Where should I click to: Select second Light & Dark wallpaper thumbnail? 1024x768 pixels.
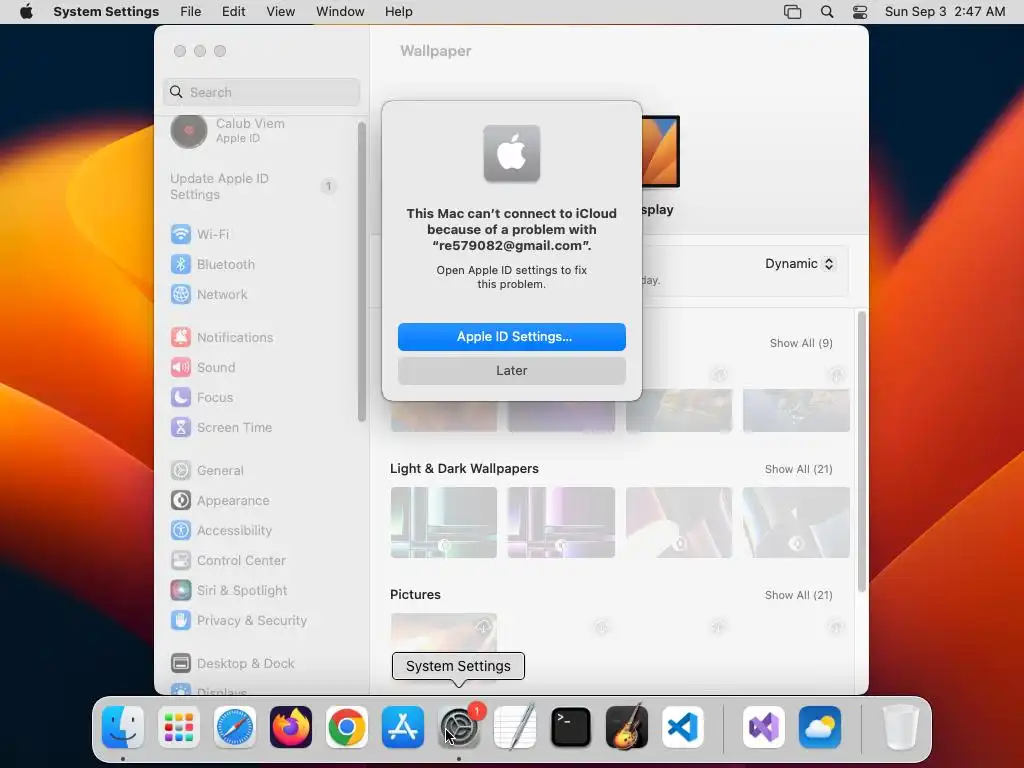click(x=561, y=522)
